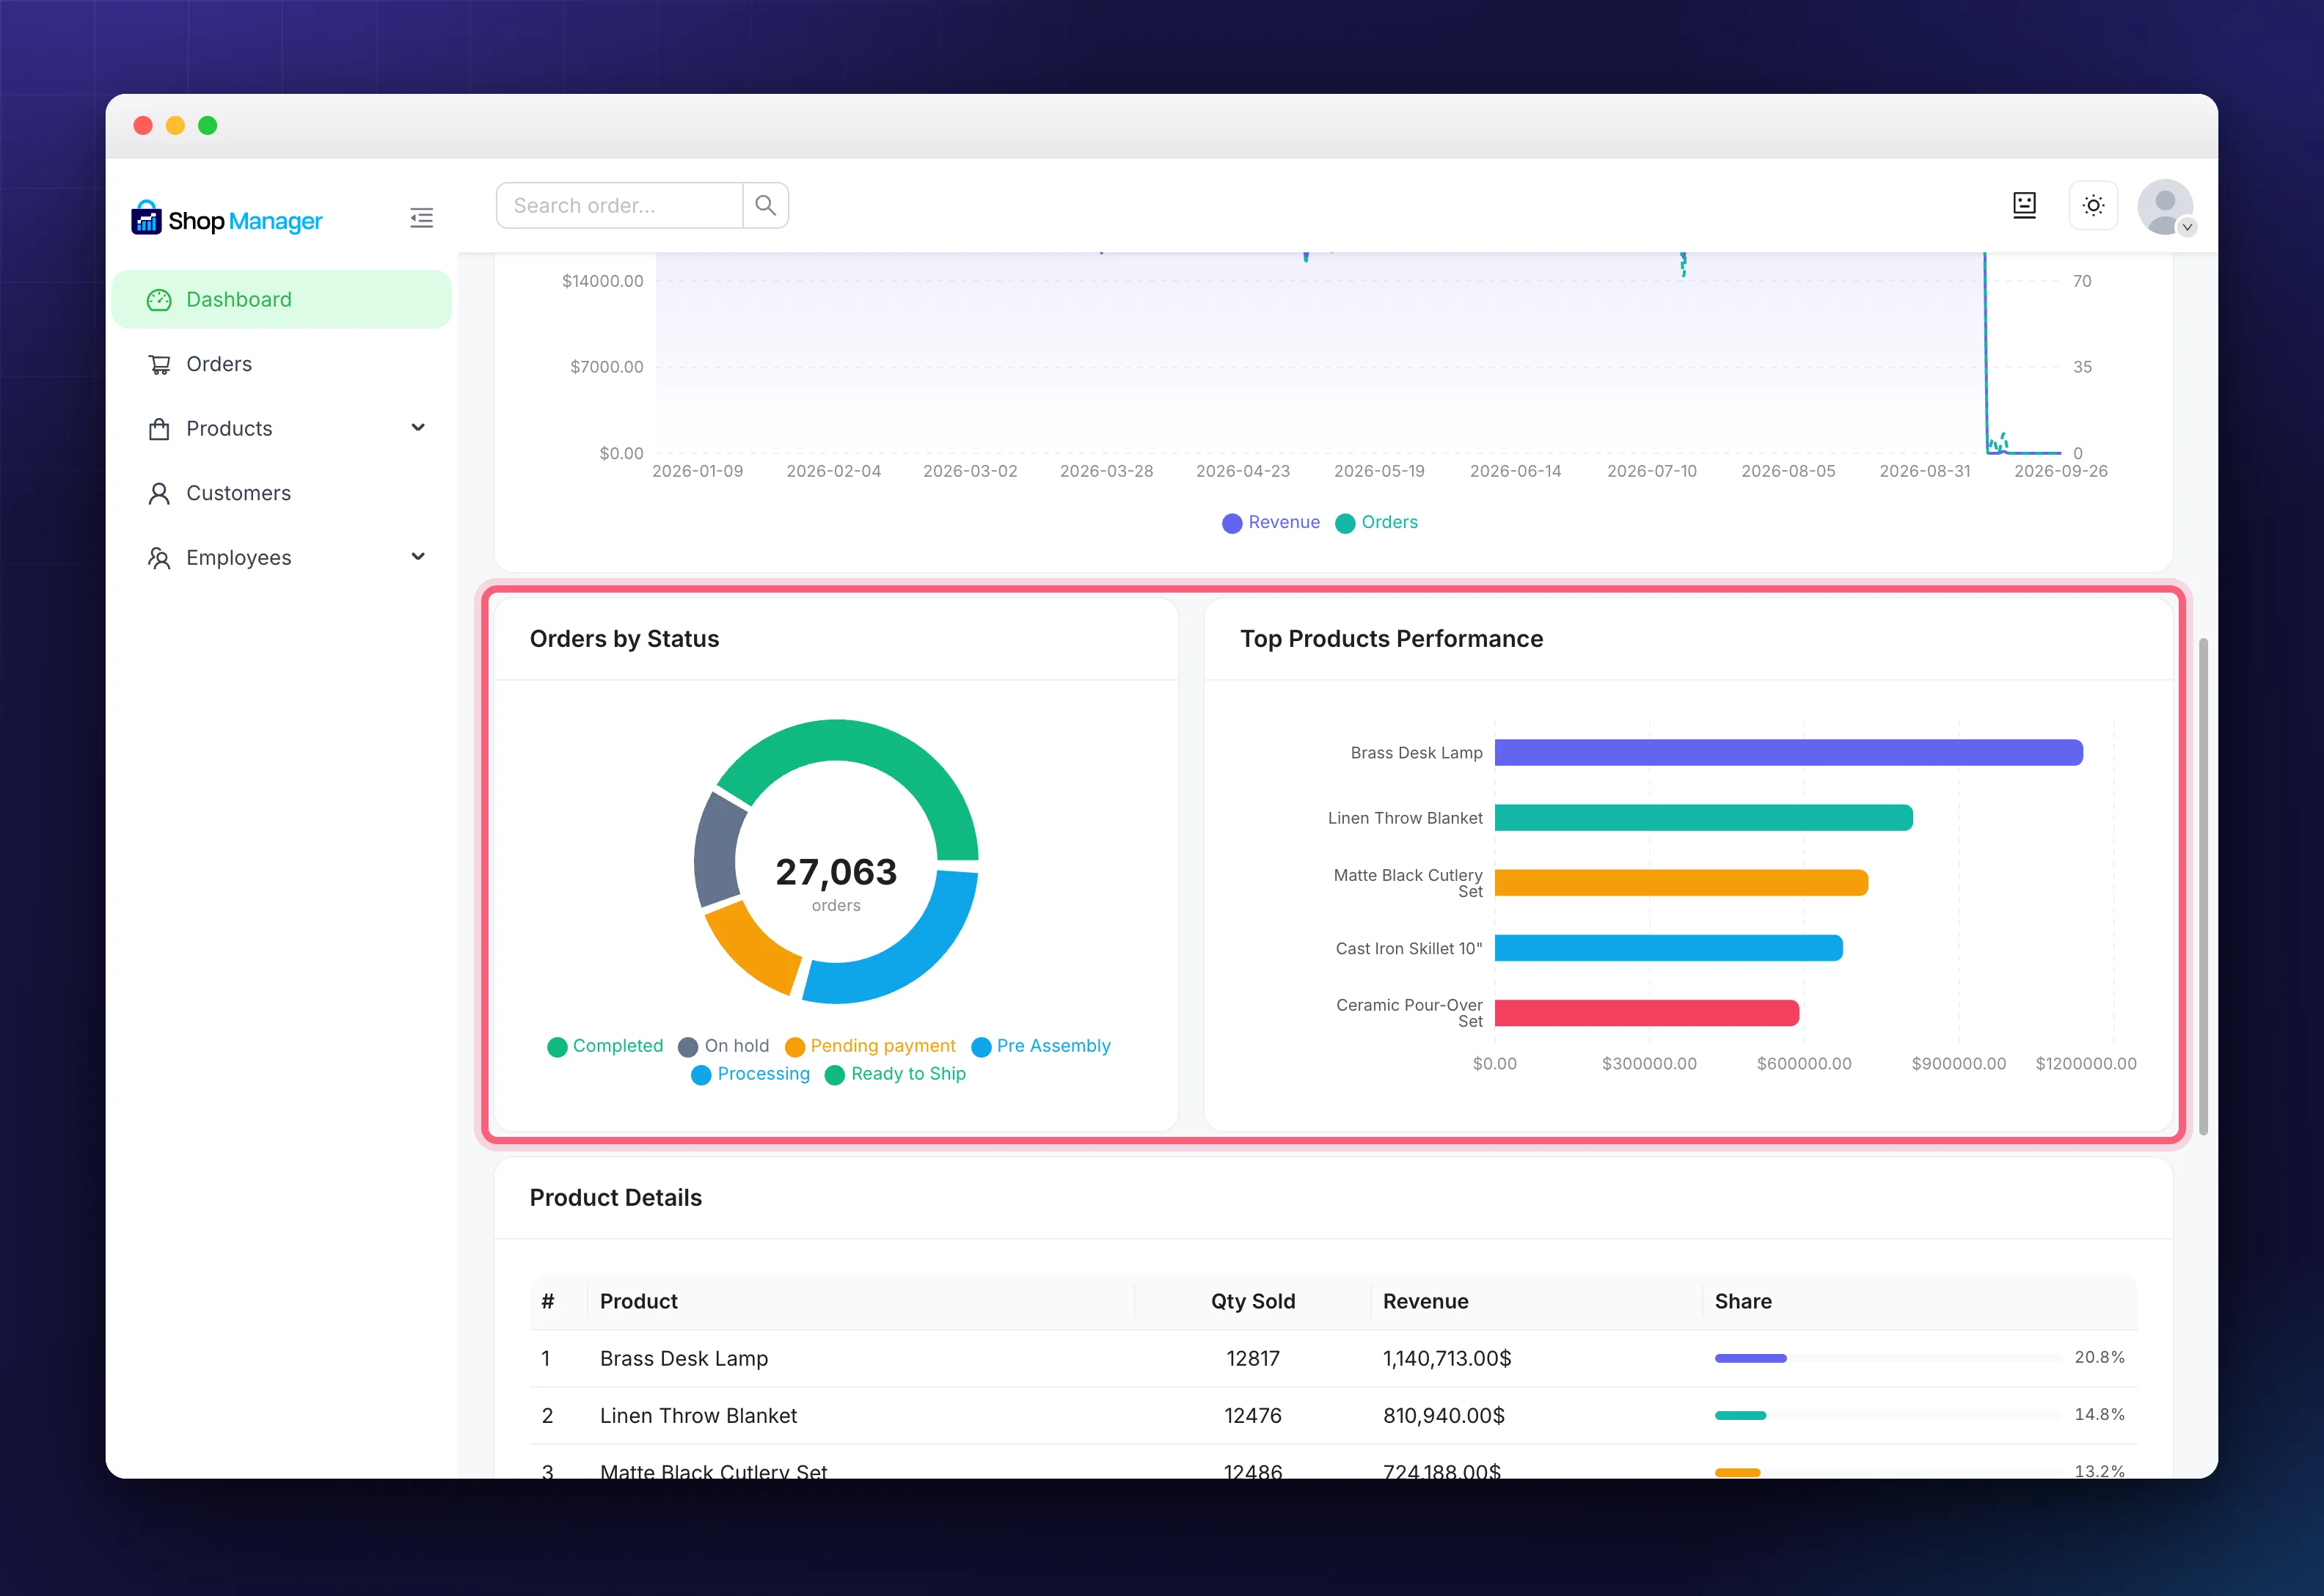
Task: Click the Orders by Status heading
Action: (624, 639)
